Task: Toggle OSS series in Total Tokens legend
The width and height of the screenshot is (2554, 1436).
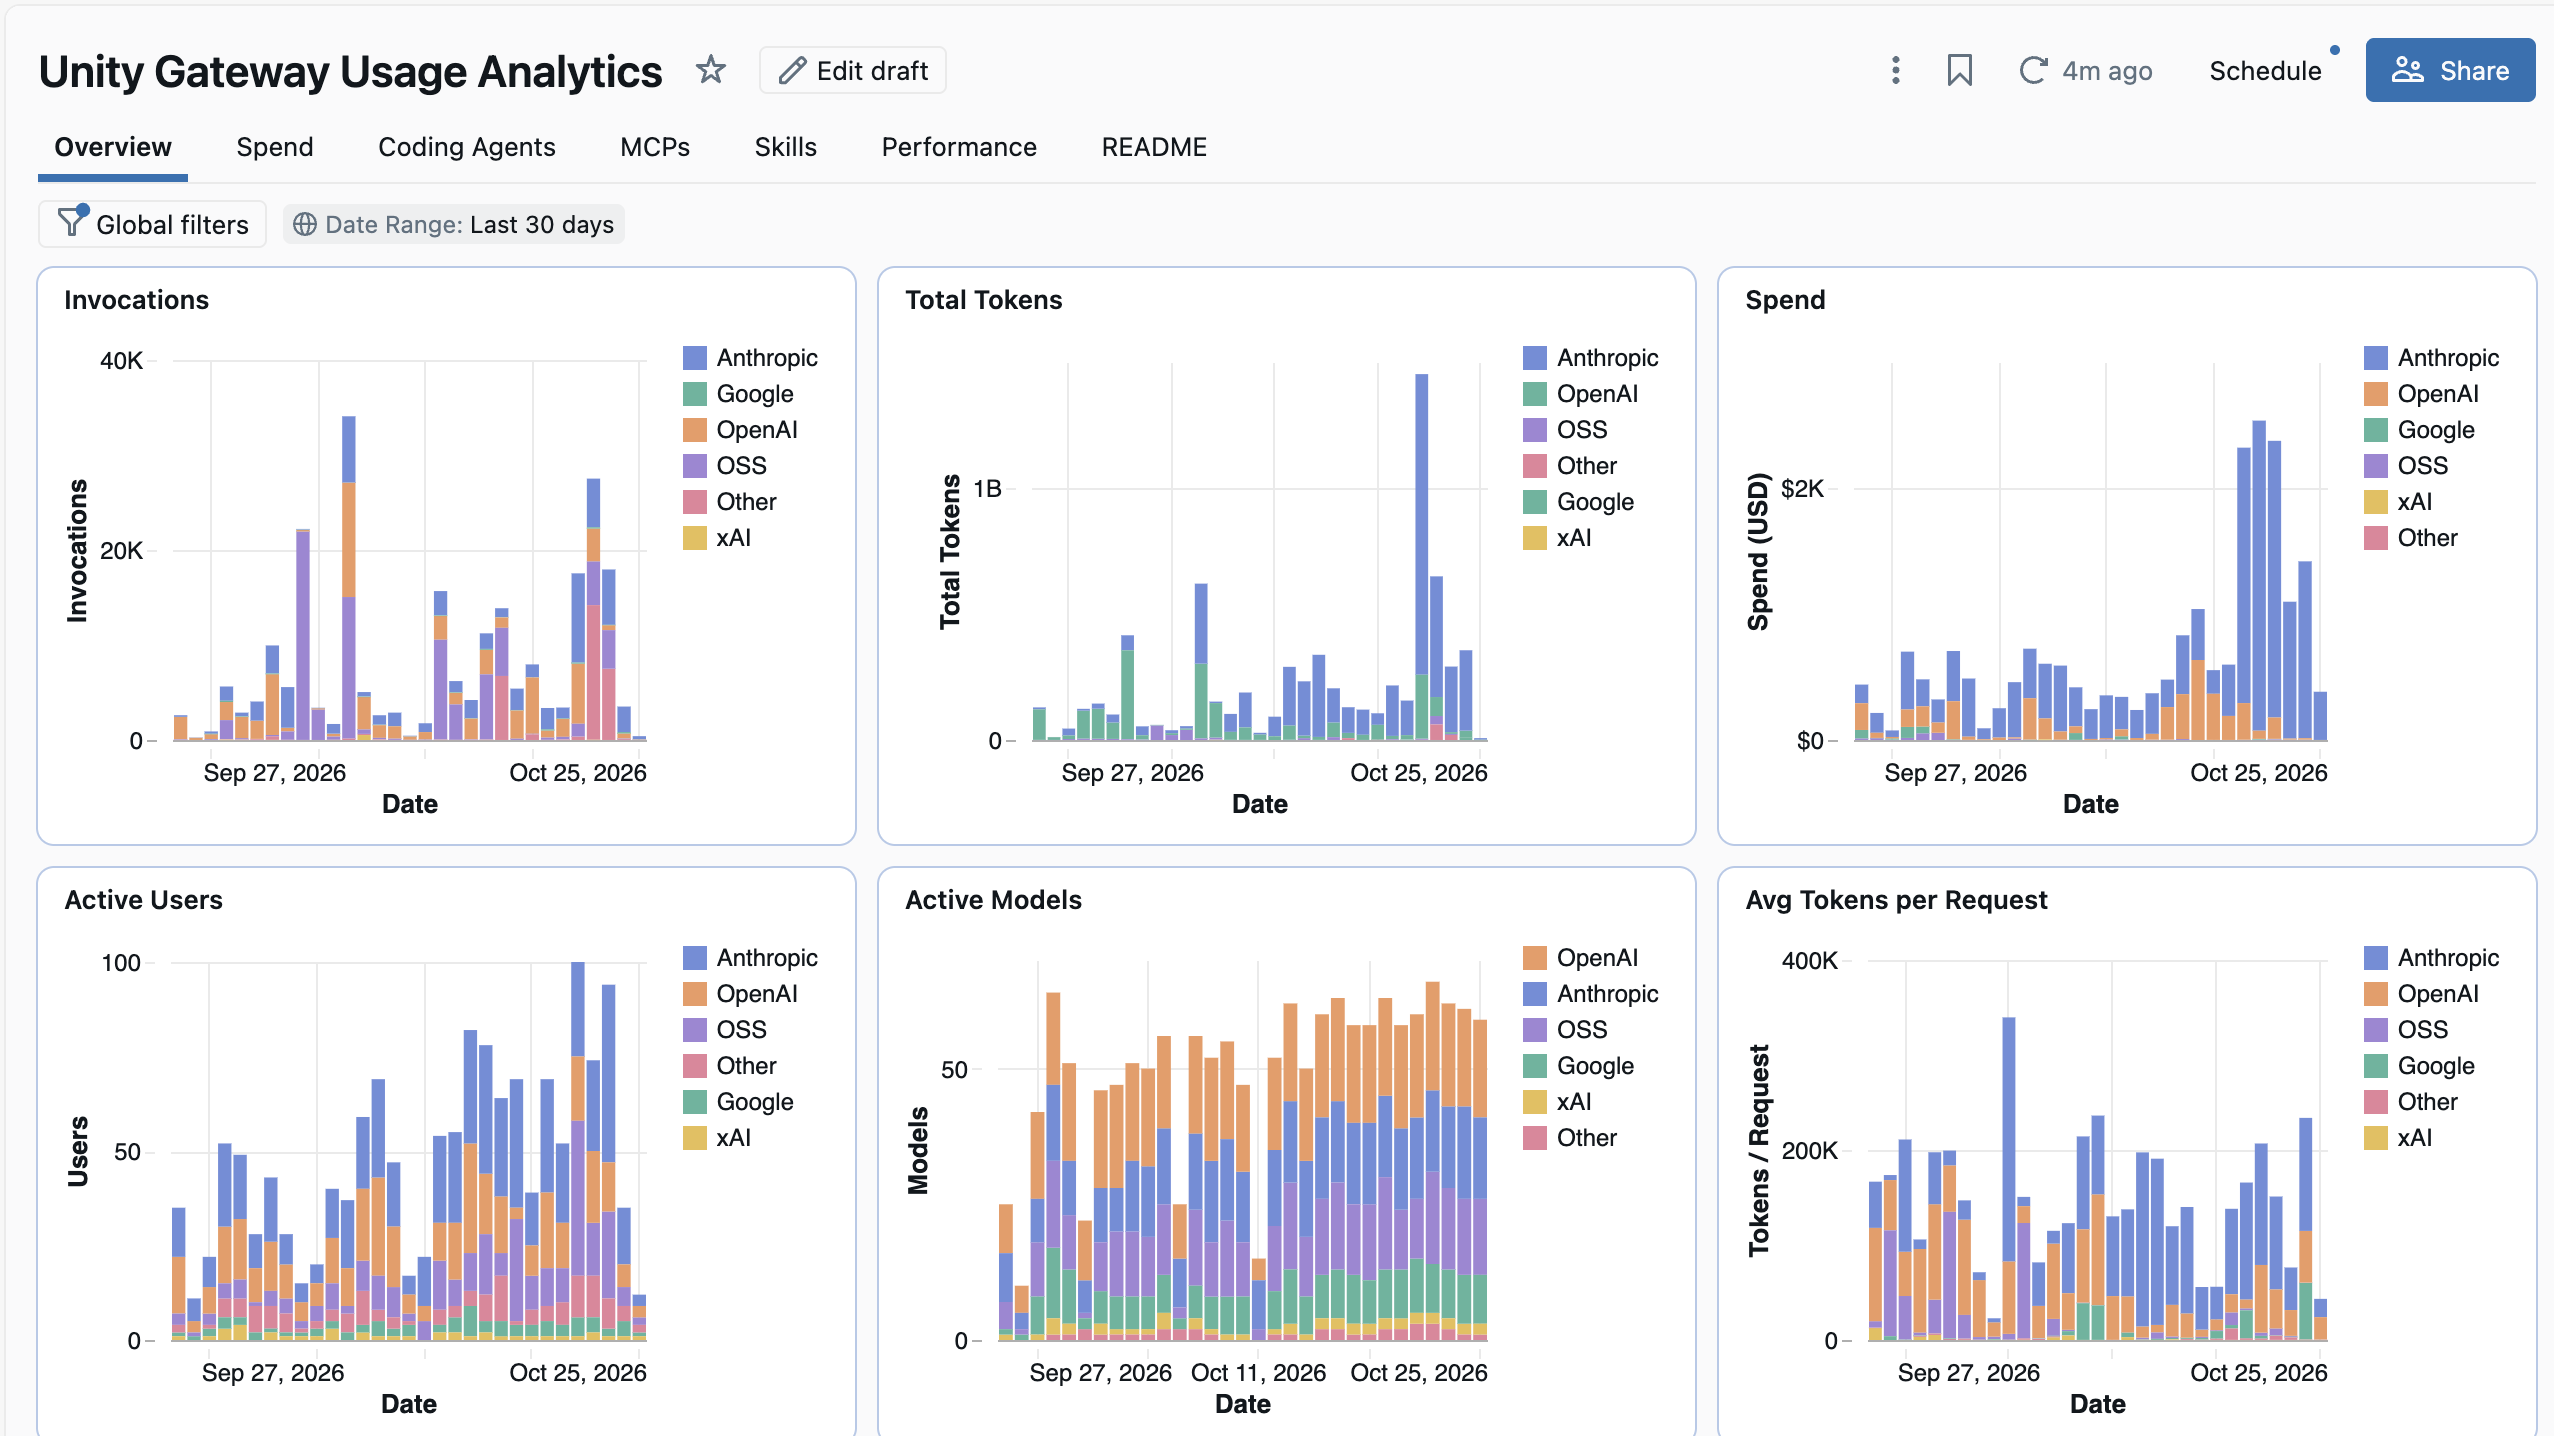Action: click(x=1565, y=430)
